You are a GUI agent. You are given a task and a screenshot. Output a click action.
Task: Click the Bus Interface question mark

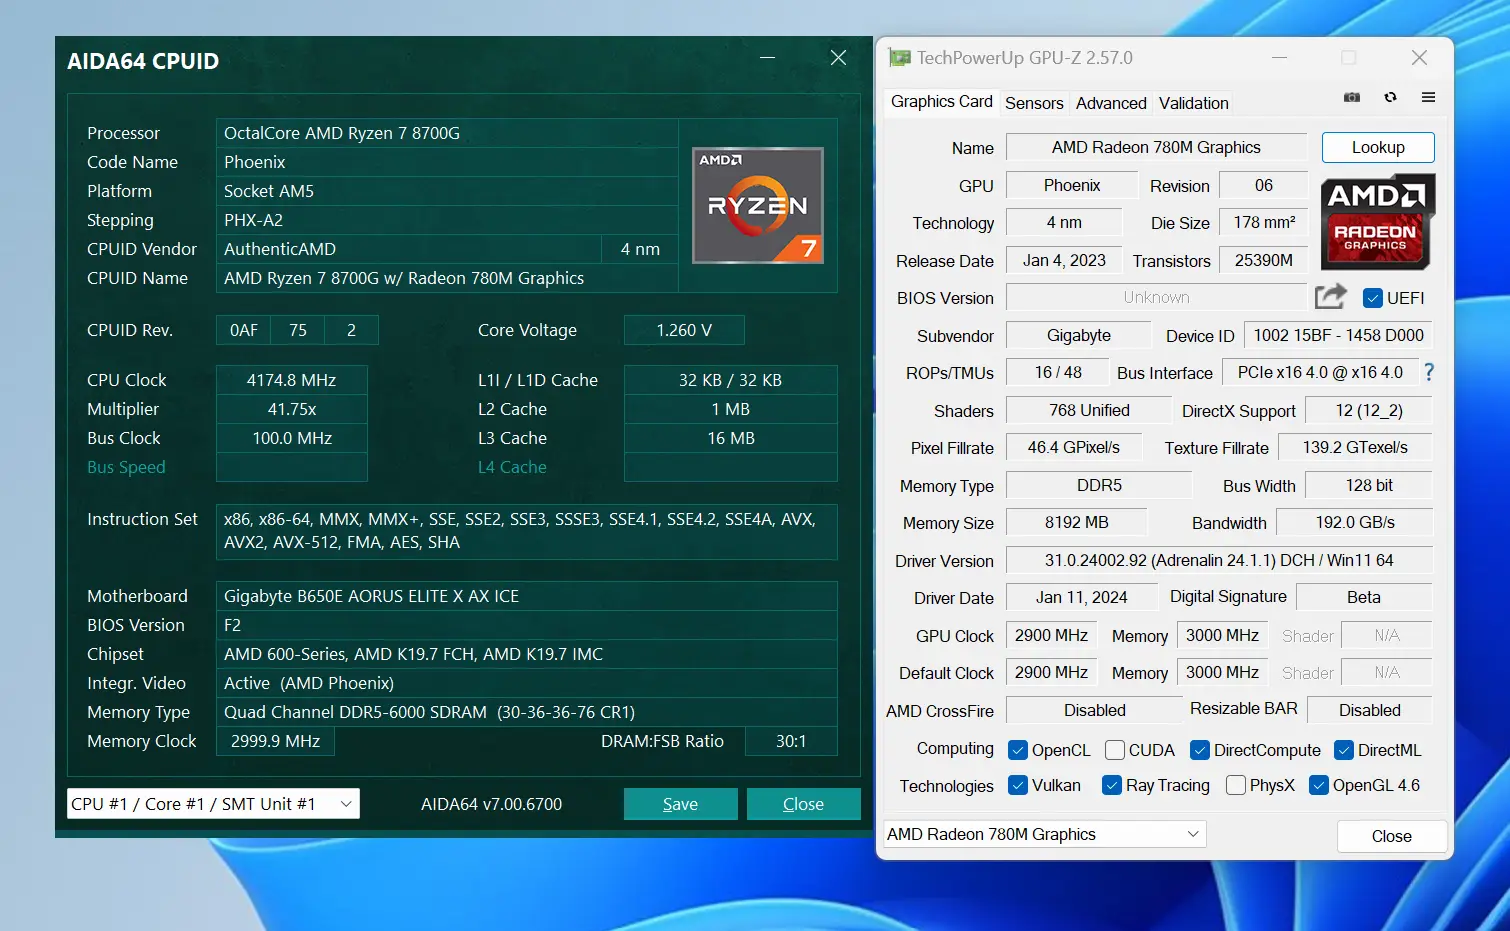point(1429,372)
